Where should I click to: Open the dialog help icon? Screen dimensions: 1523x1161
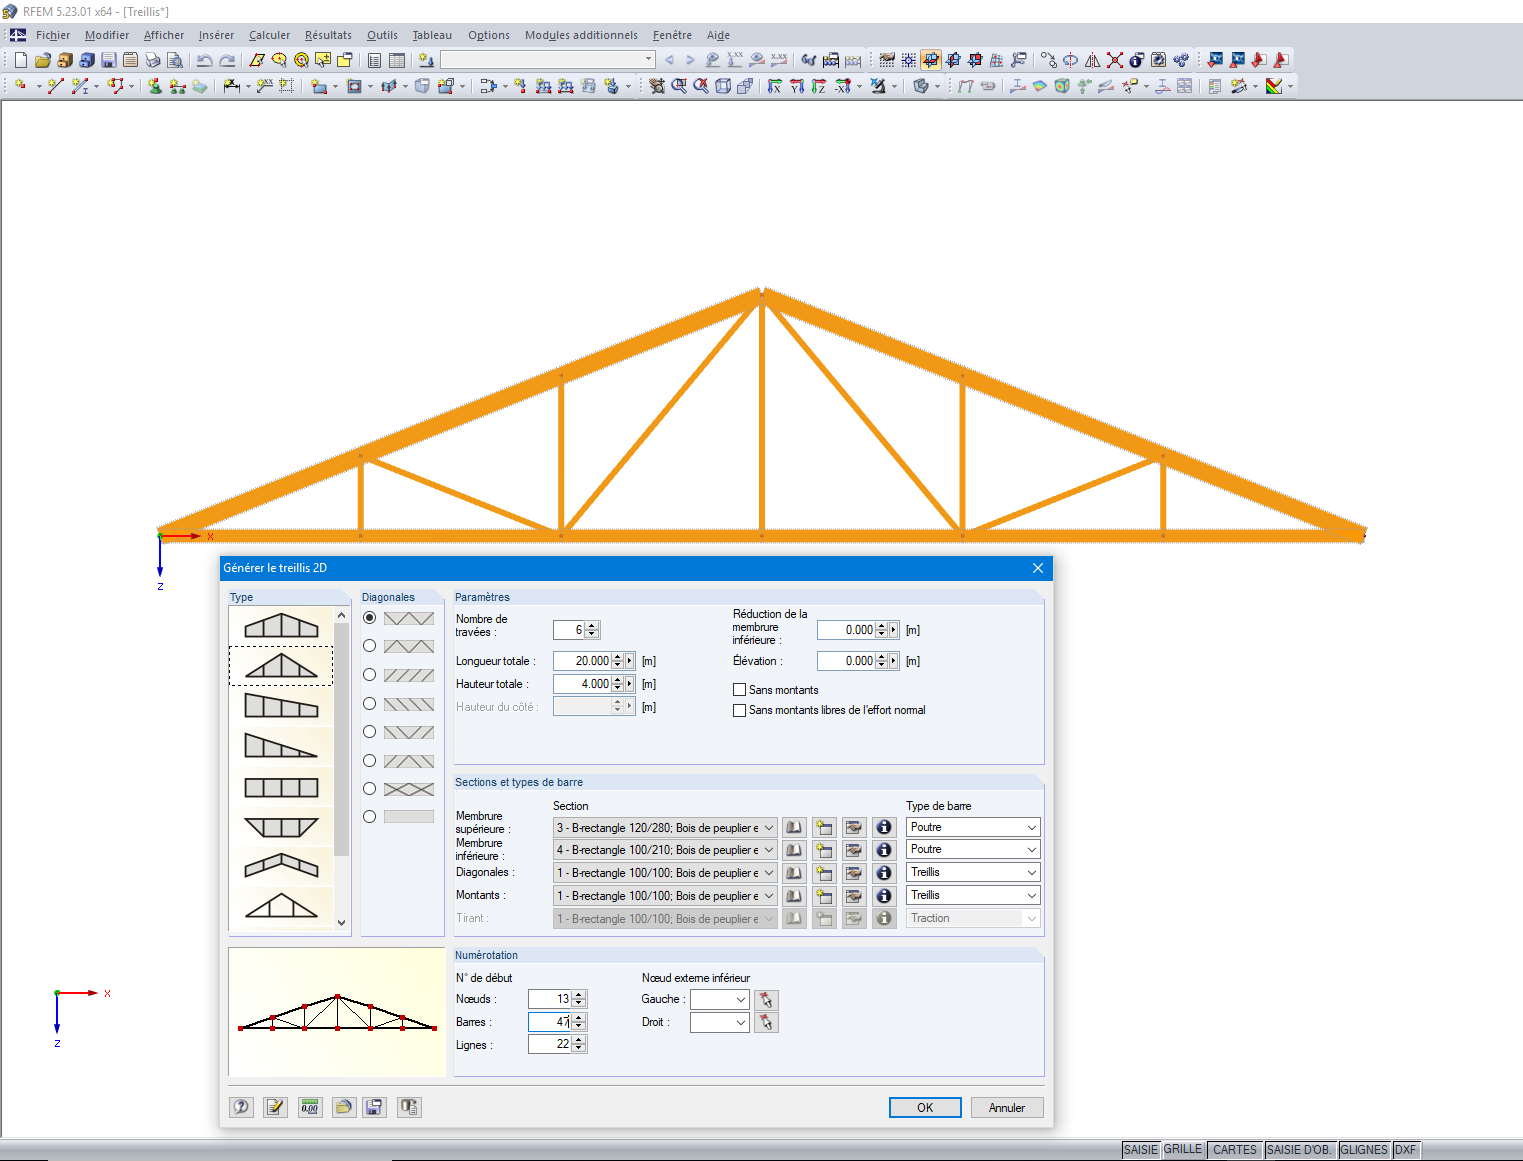click(x=241, y=1107)
